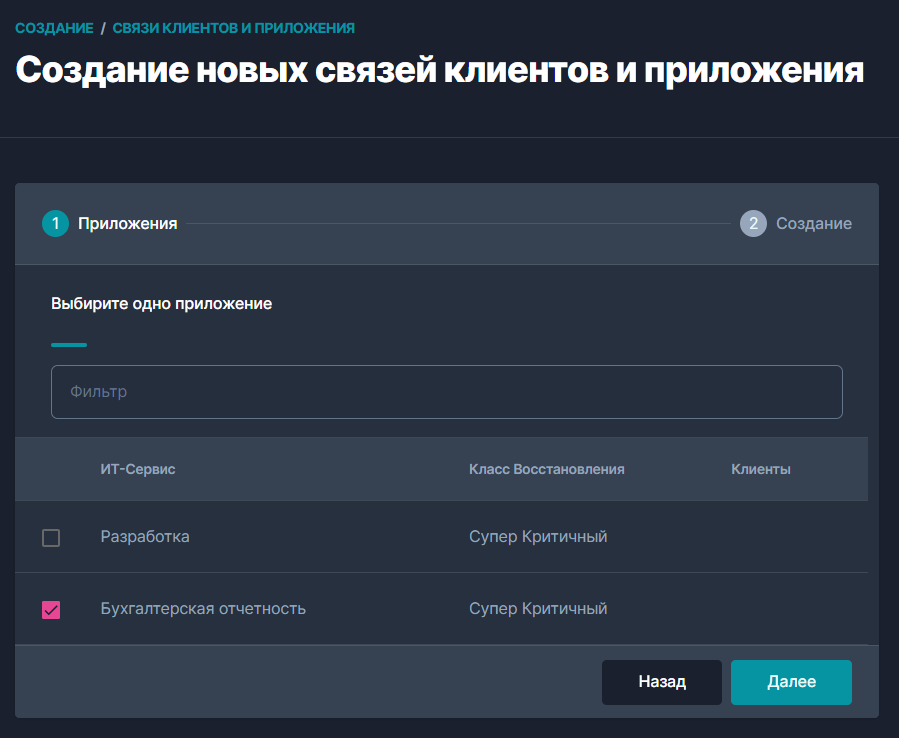Click the teal underline below the instruction text

68,344
